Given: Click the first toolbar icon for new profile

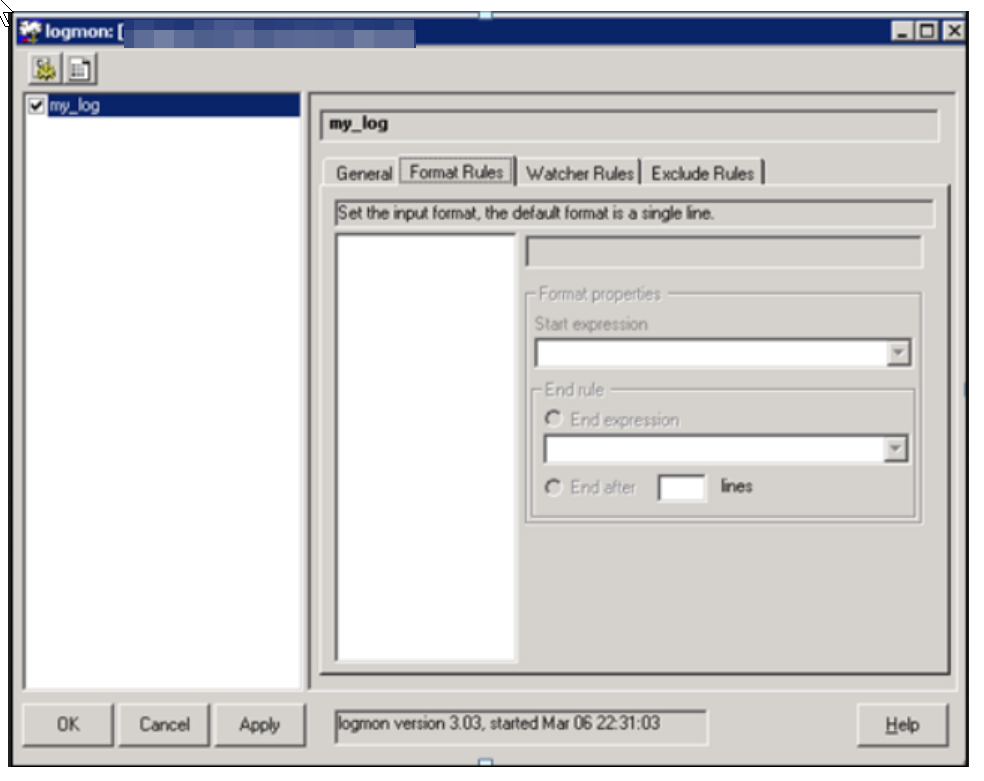Looking at the screenshot, I should click(45, 69).
